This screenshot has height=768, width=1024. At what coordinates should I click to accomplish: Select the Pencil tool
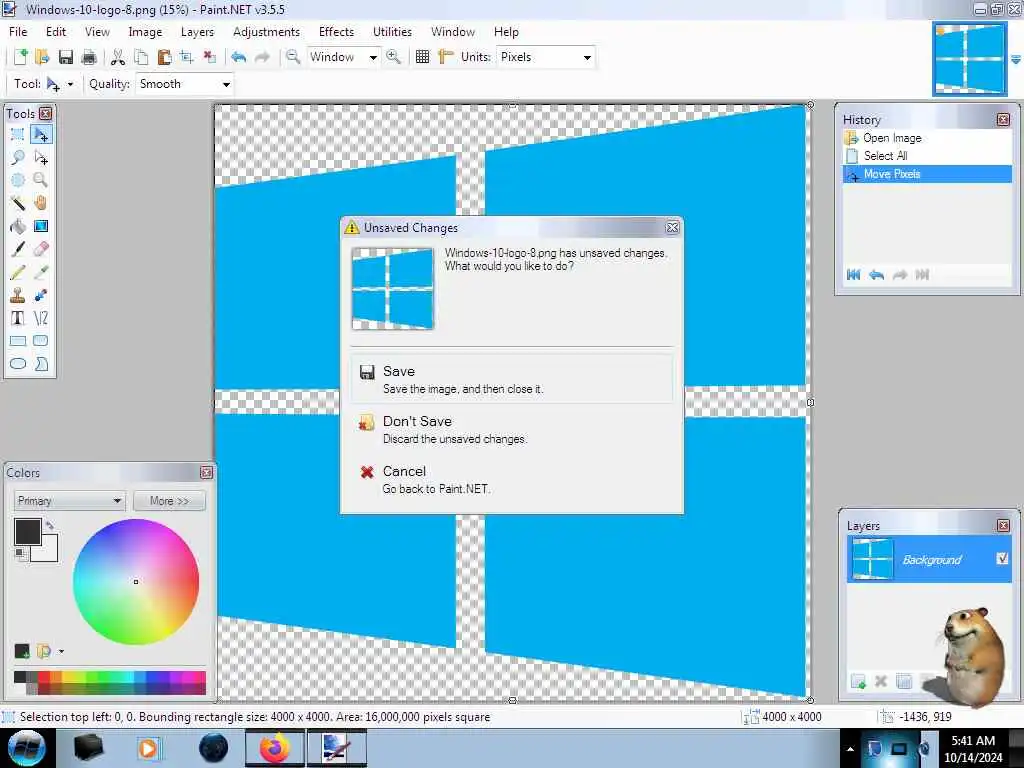(x=18, y=272)
